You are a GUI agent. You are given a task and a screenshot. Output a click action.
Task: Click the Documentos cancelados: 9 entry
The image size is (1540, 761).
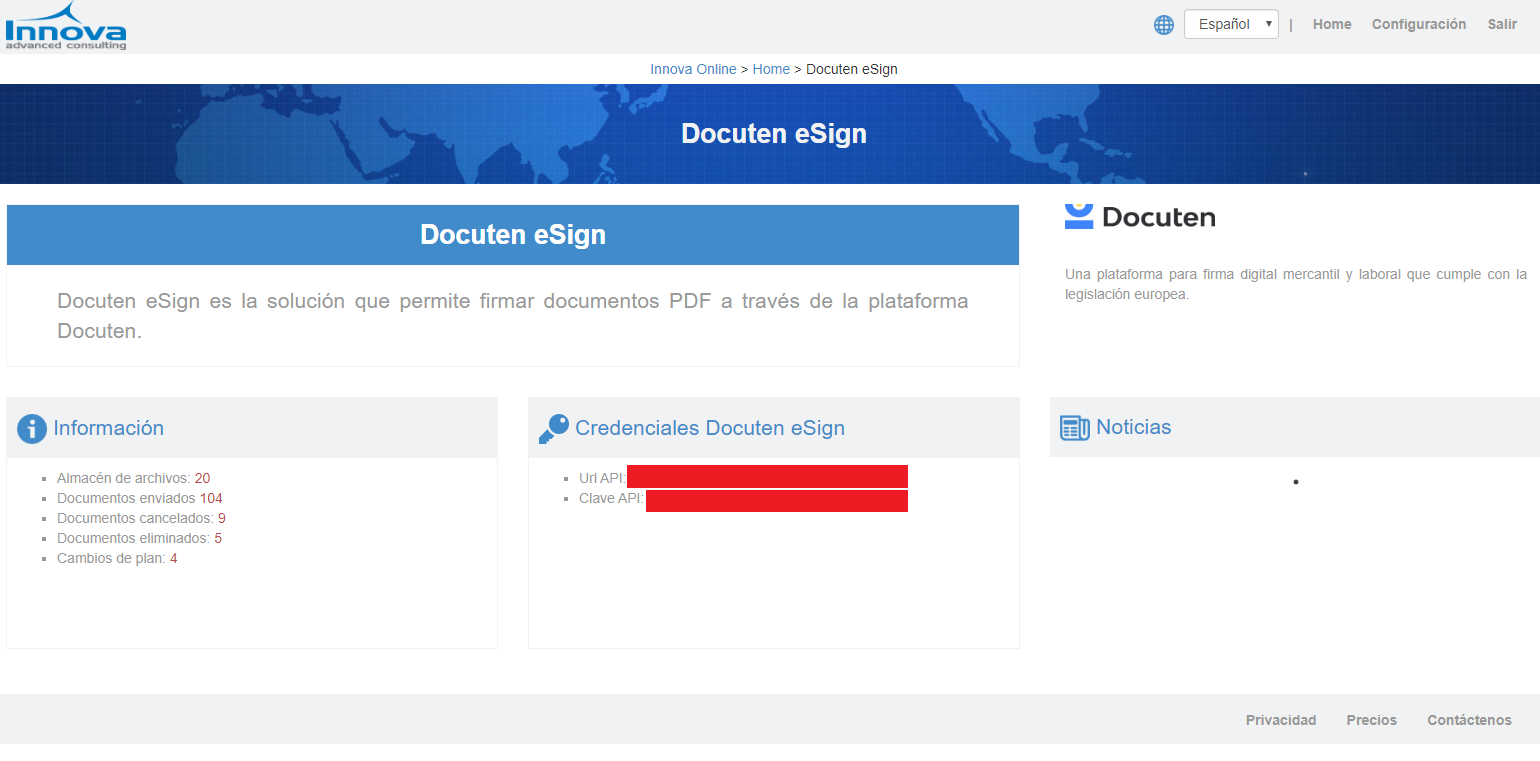pos(141,518)
